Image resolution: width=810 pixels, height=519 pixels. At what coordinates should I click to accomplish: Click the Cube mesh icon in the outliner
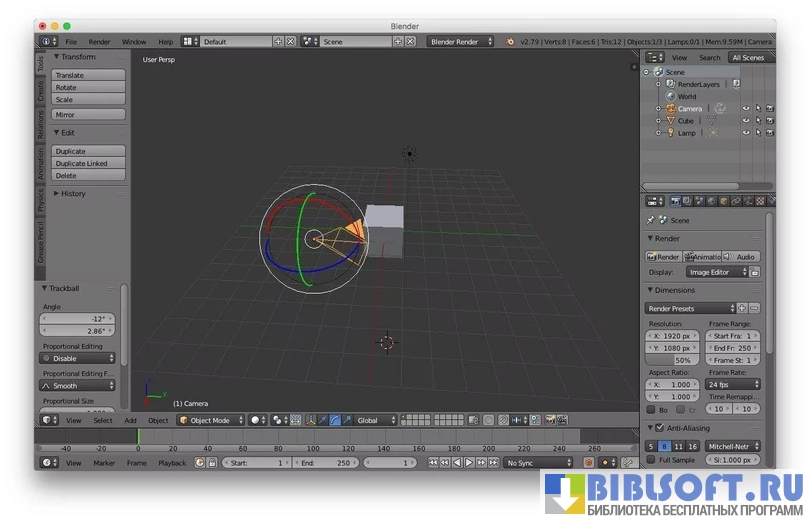click(670, 120)
